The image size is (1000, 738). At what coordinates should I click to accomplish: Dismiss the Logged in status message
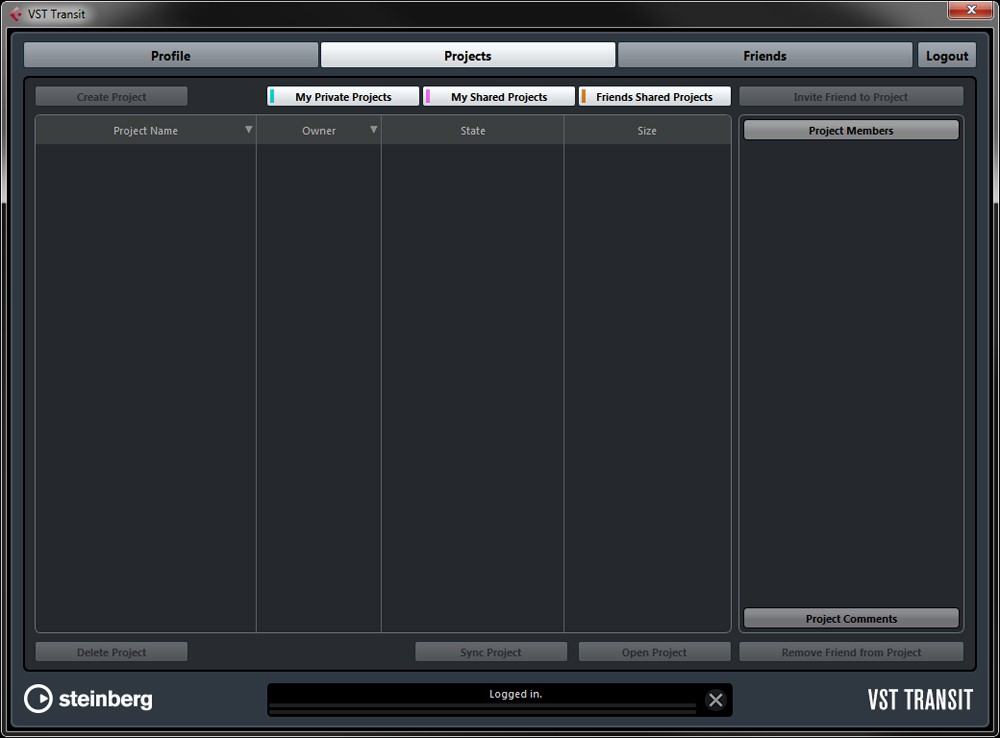716,700
